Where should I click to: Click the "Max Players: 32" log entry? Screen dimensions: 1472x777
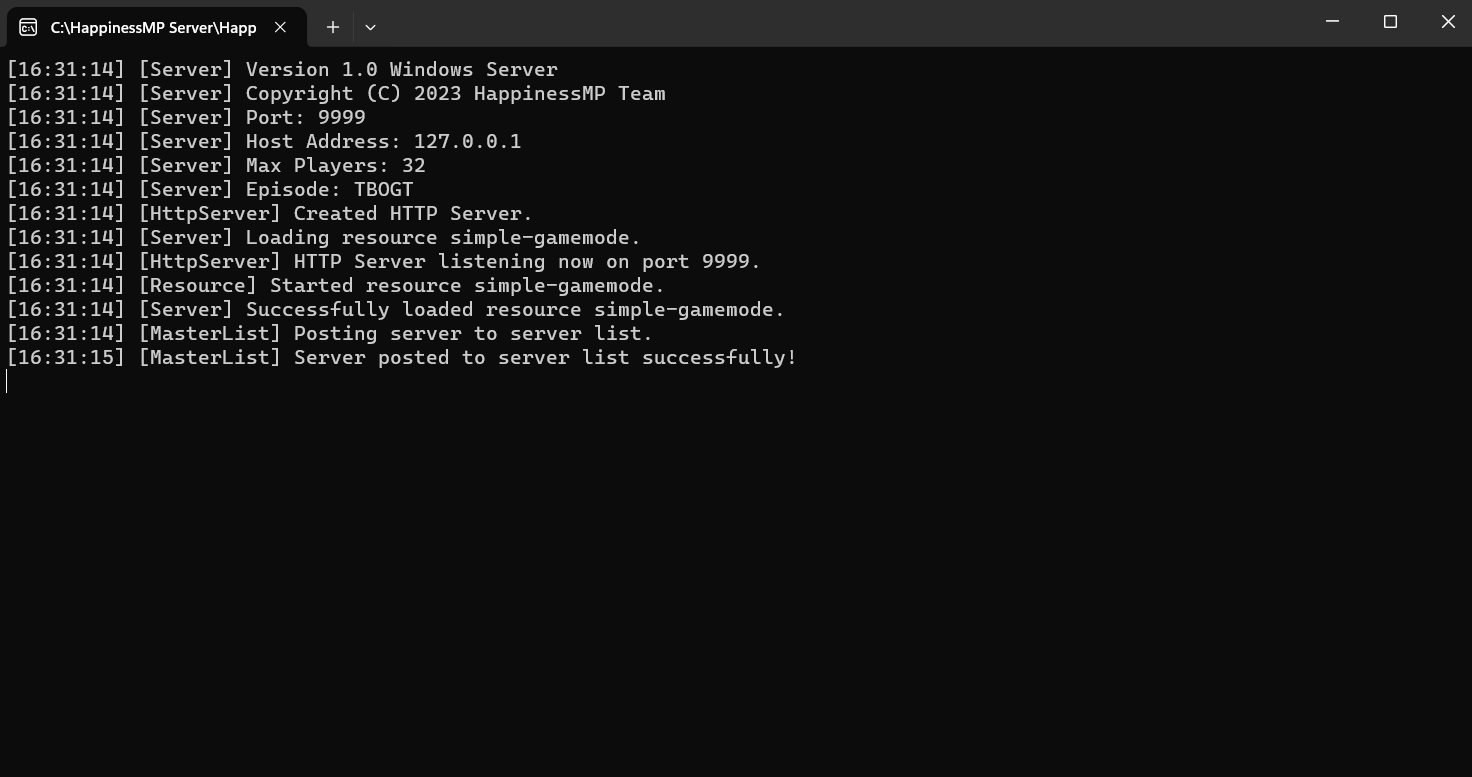336,165
